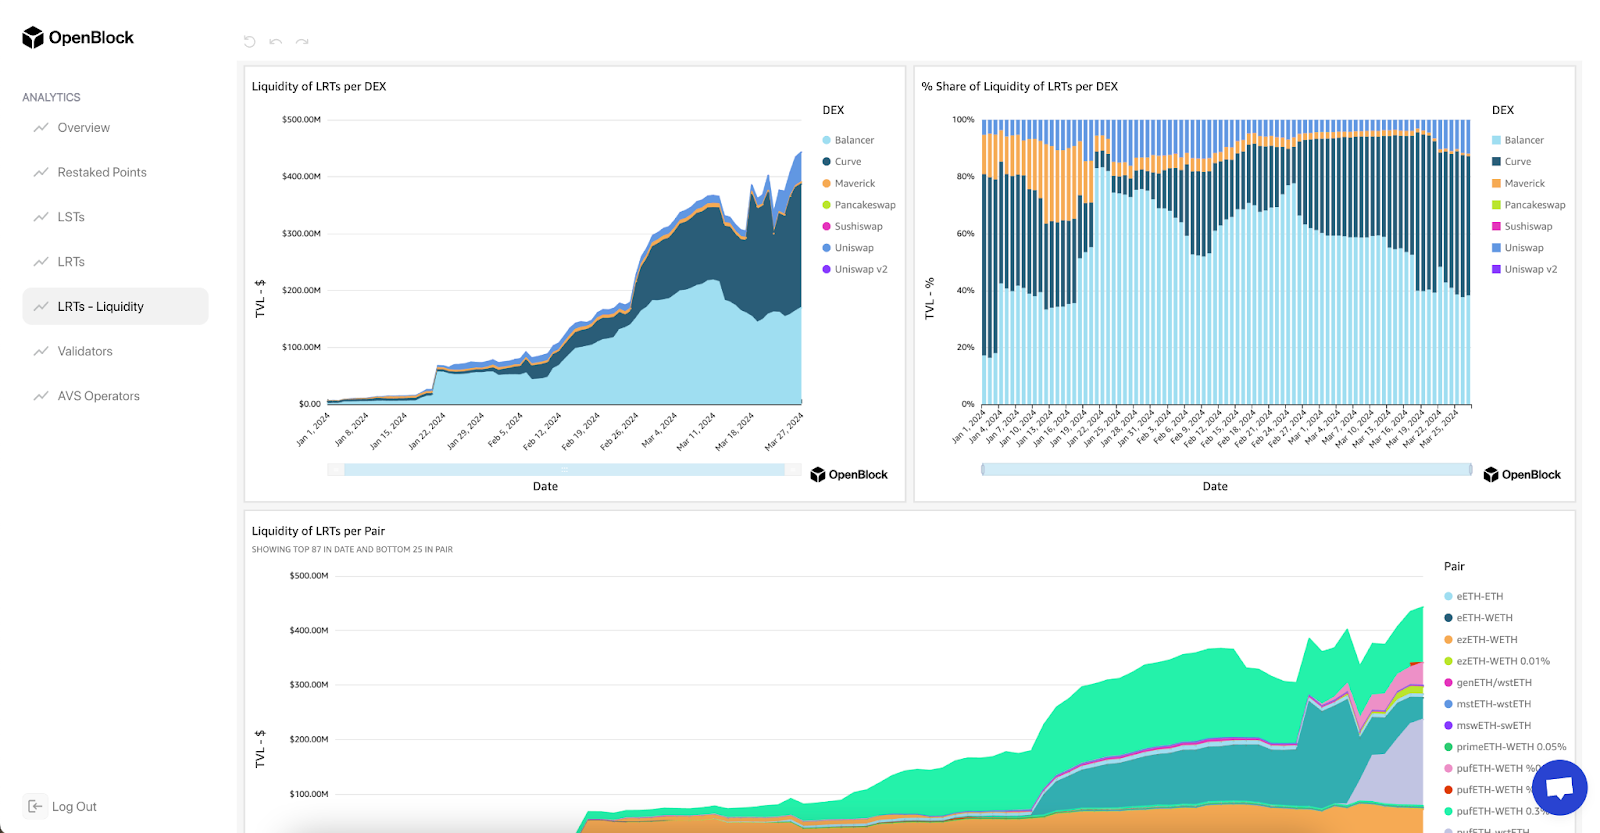Toggle Uniswap in Liquidity per DEX legend
This screenshot has width=1600, height=833.
click(x=848, y=248)
